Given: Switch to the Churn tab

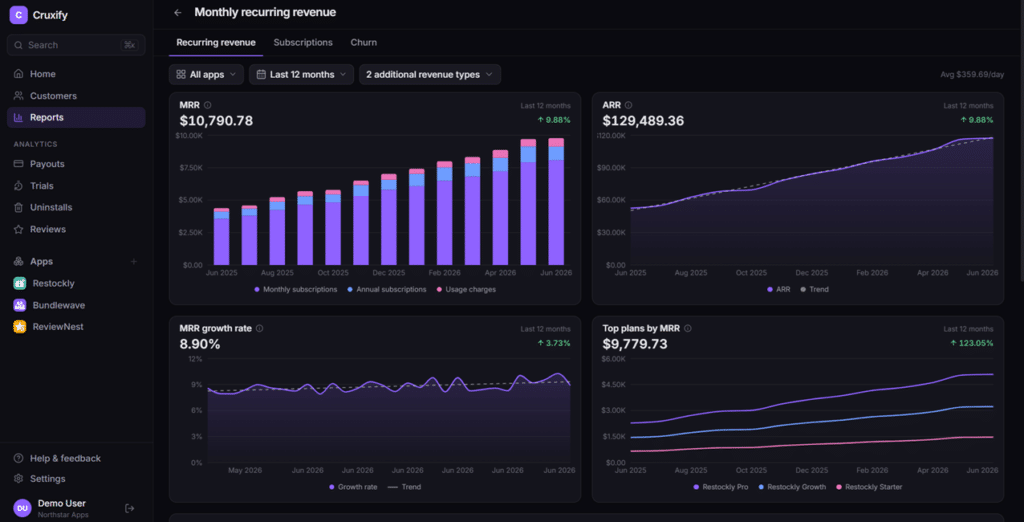Looking at the screenshot, I should (364, 42).
